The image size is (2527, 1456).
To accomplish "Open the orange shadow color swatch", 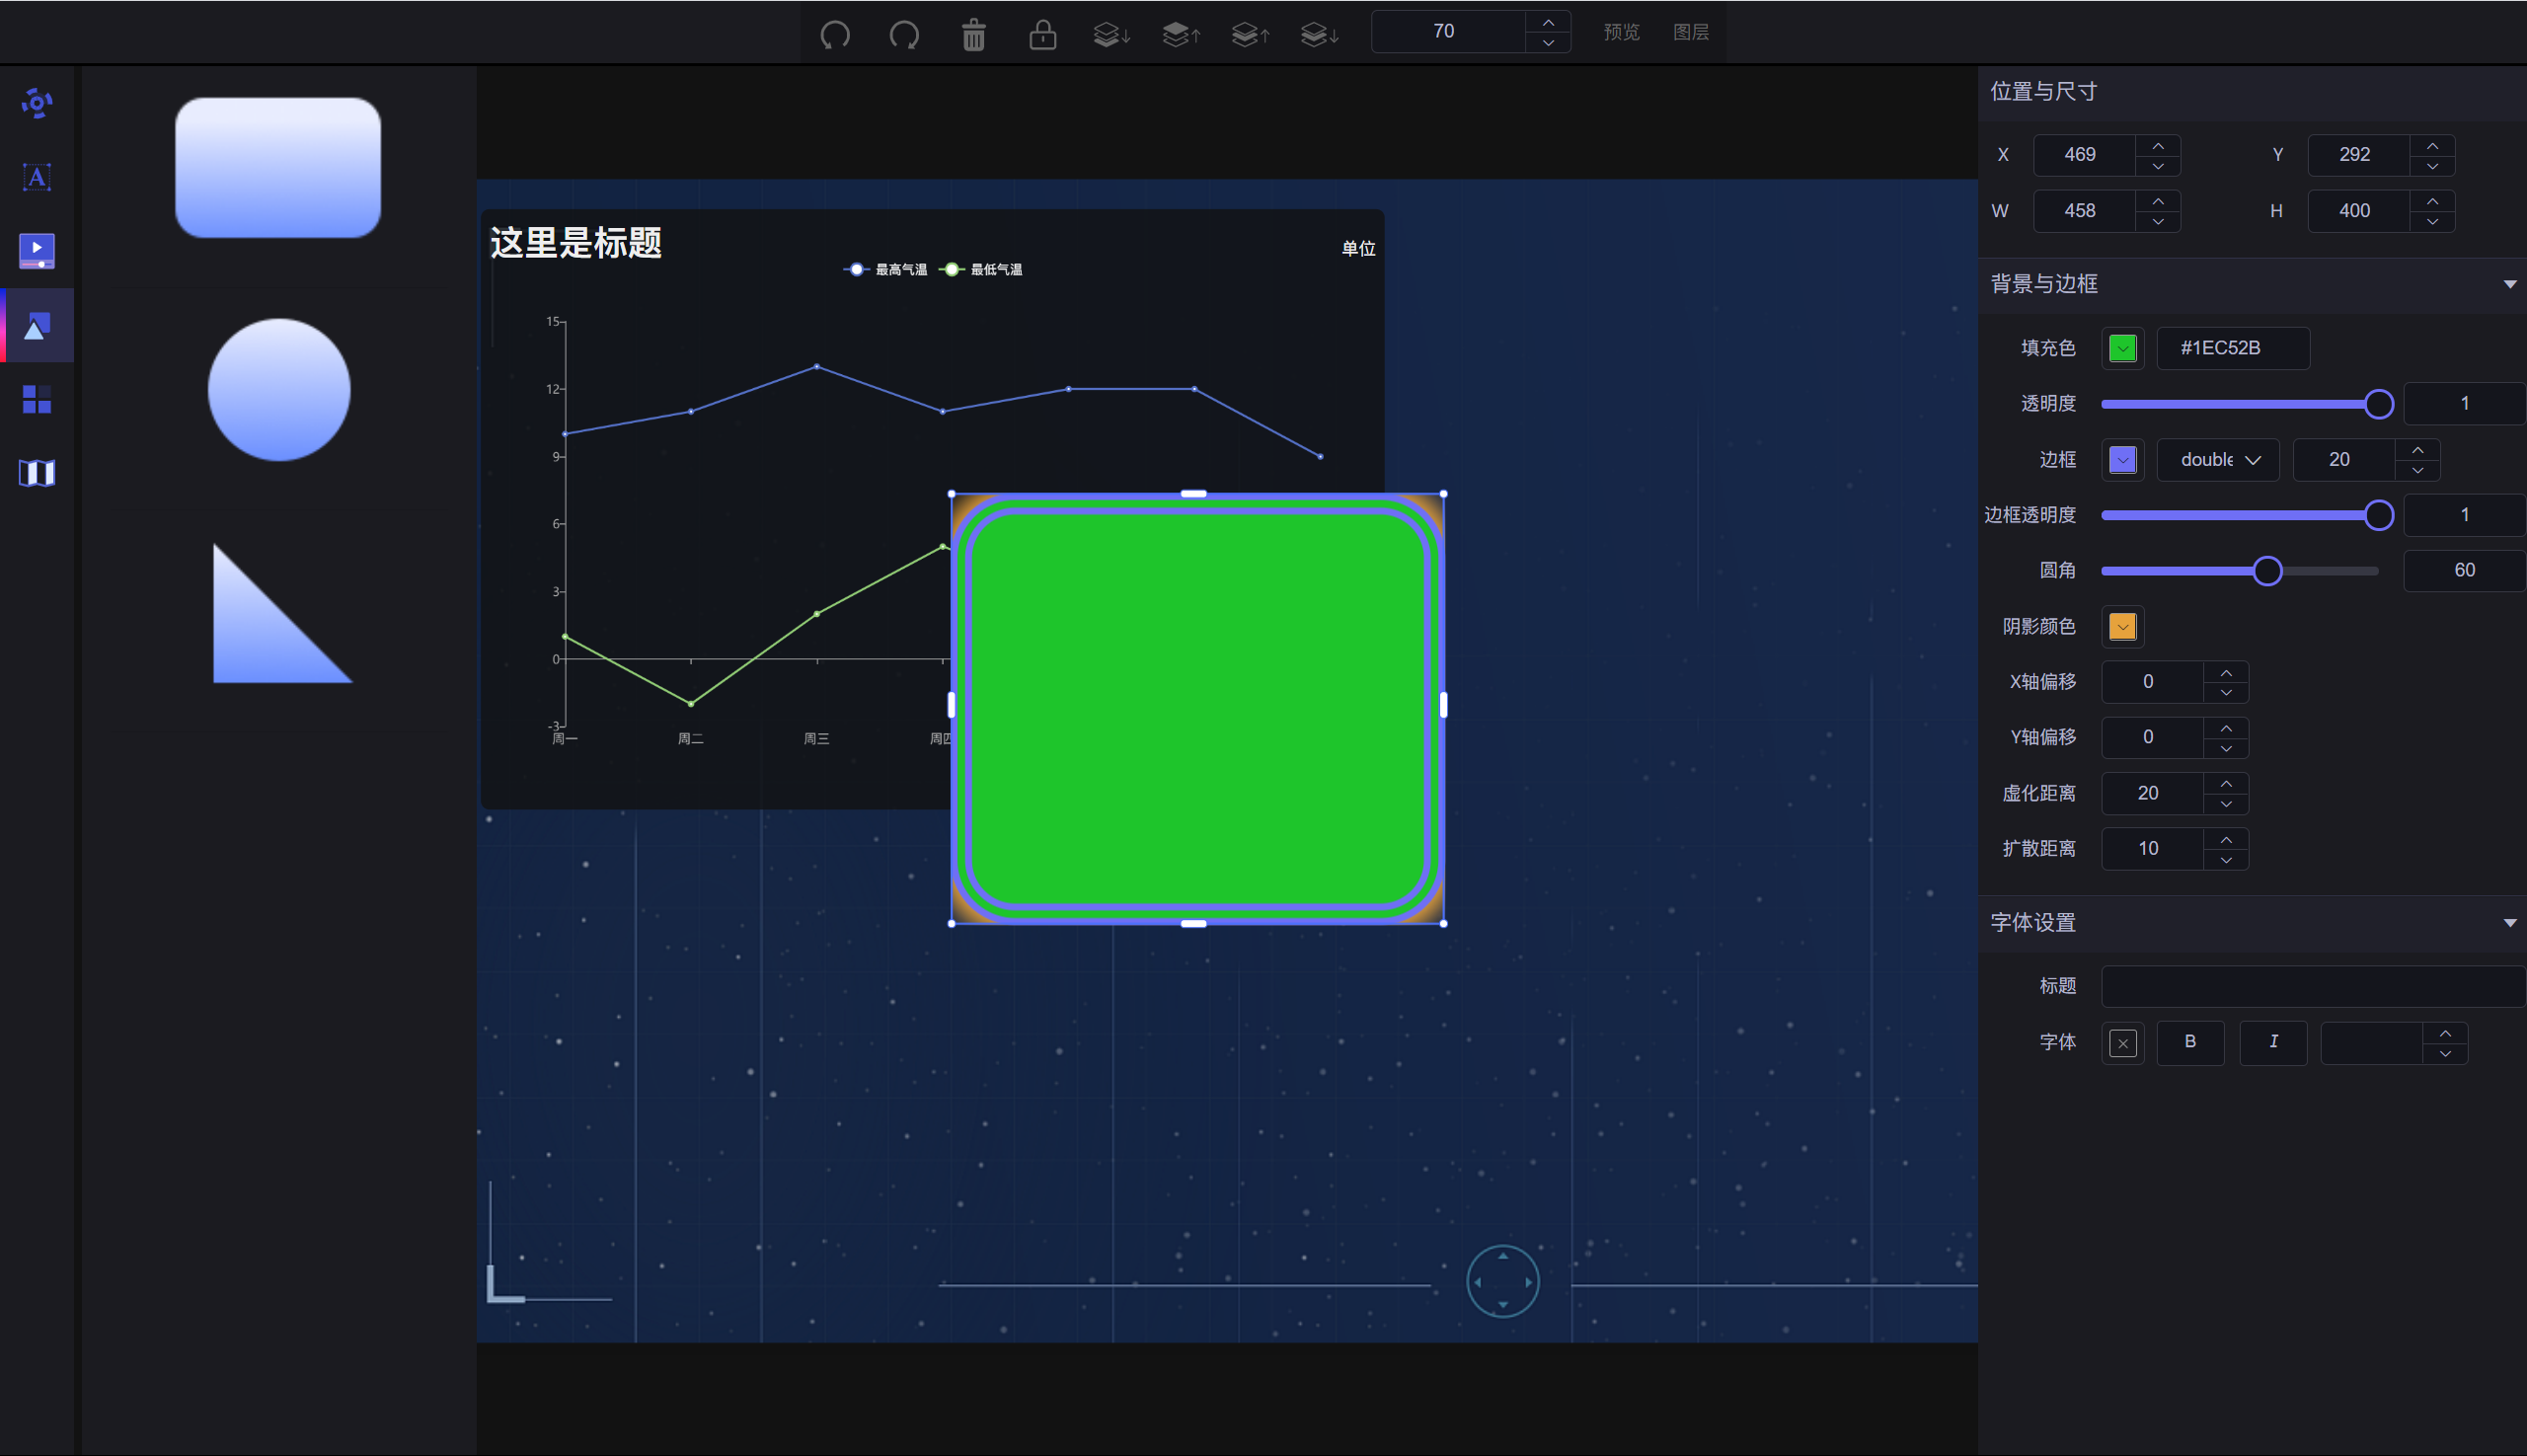I will [x=2122, y=626].
